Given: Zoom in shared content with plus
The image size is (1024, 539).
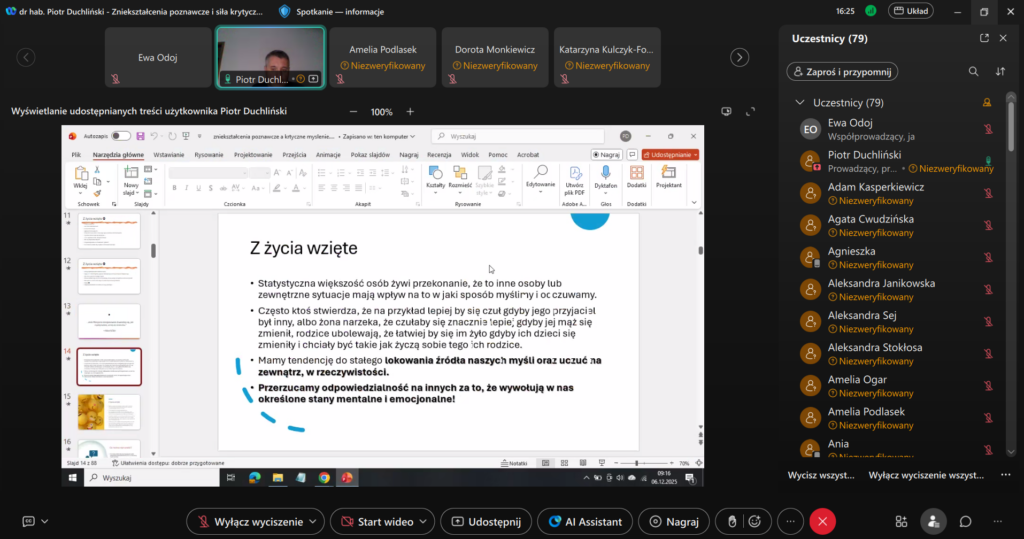Looking at the screenshot, I should click(410, 112).
